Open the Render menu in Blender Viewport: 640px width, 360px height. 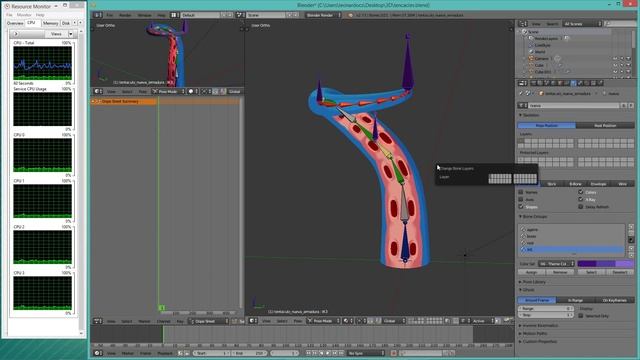(125, 15)
